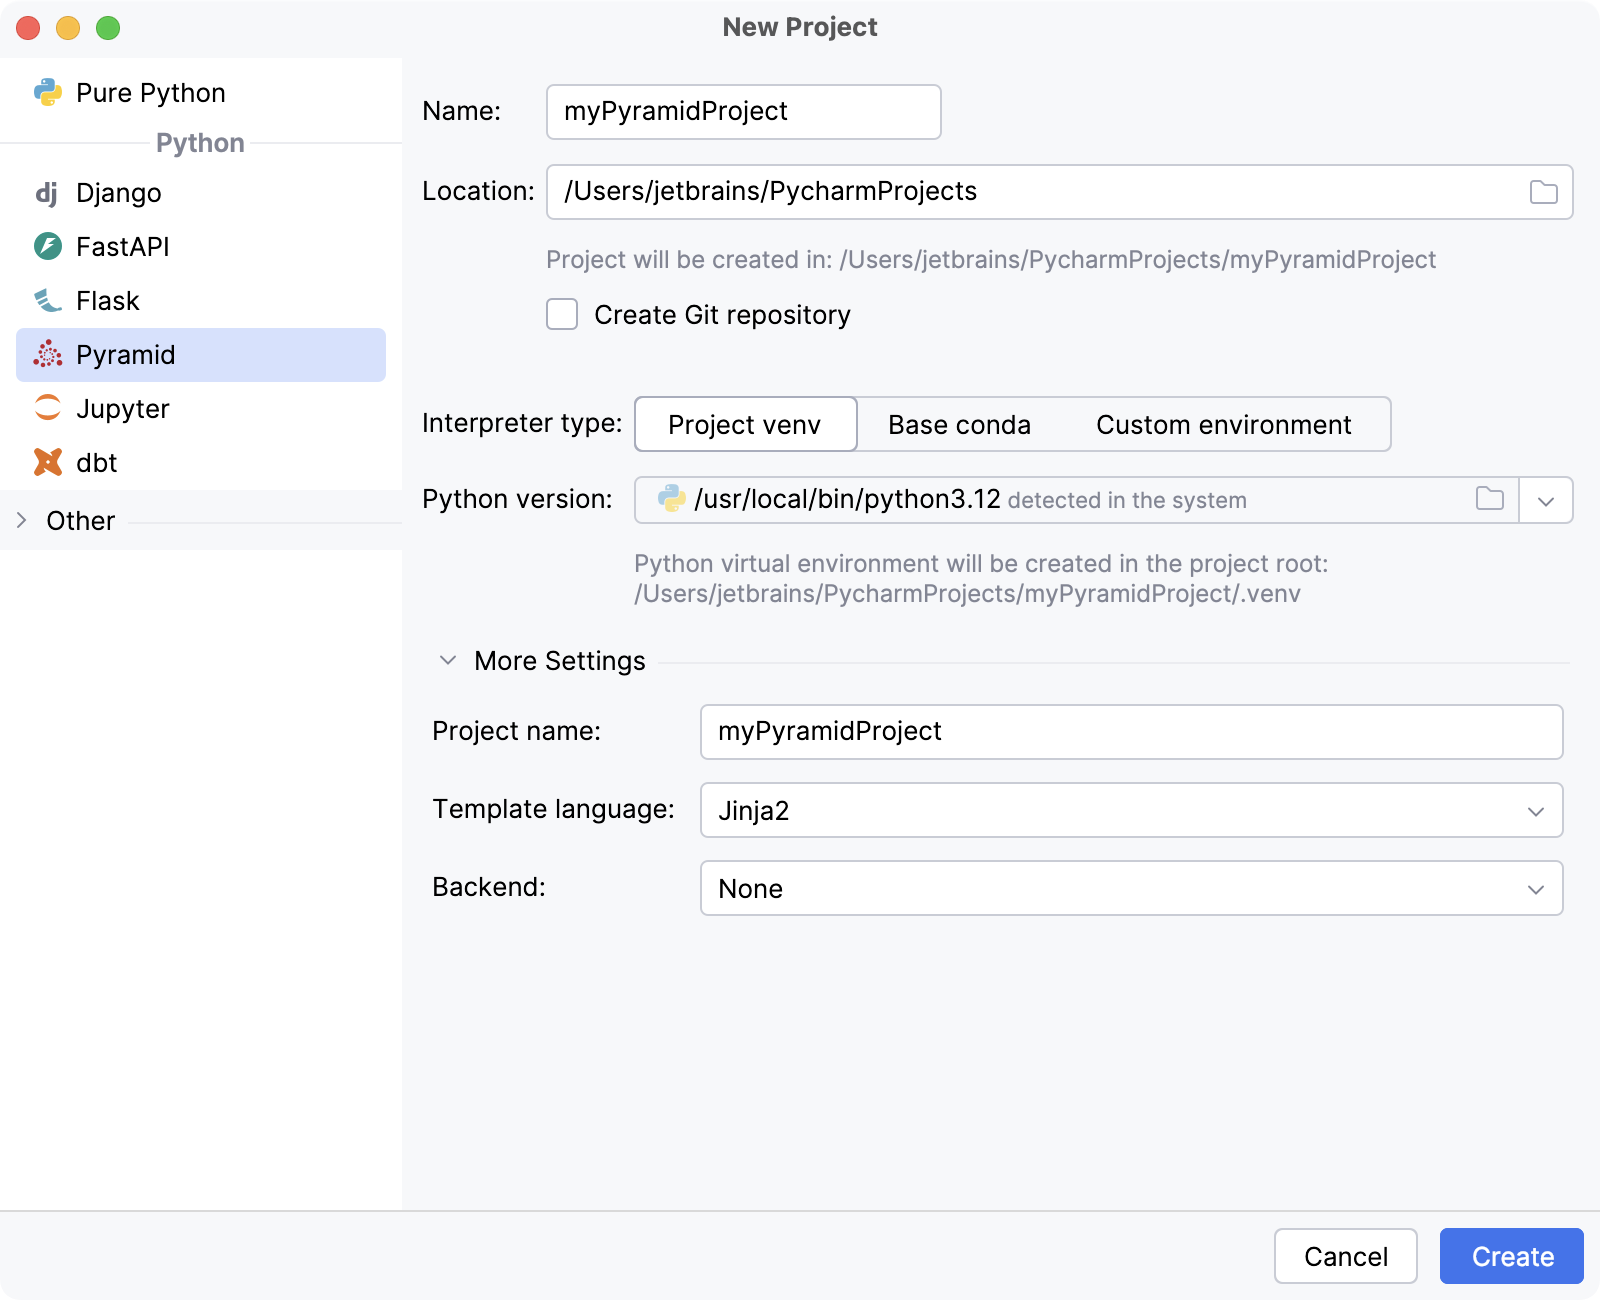The image size is (1600, 1300).
Task: Enable Create Git repository checkbox
Action: coord(562,315)
